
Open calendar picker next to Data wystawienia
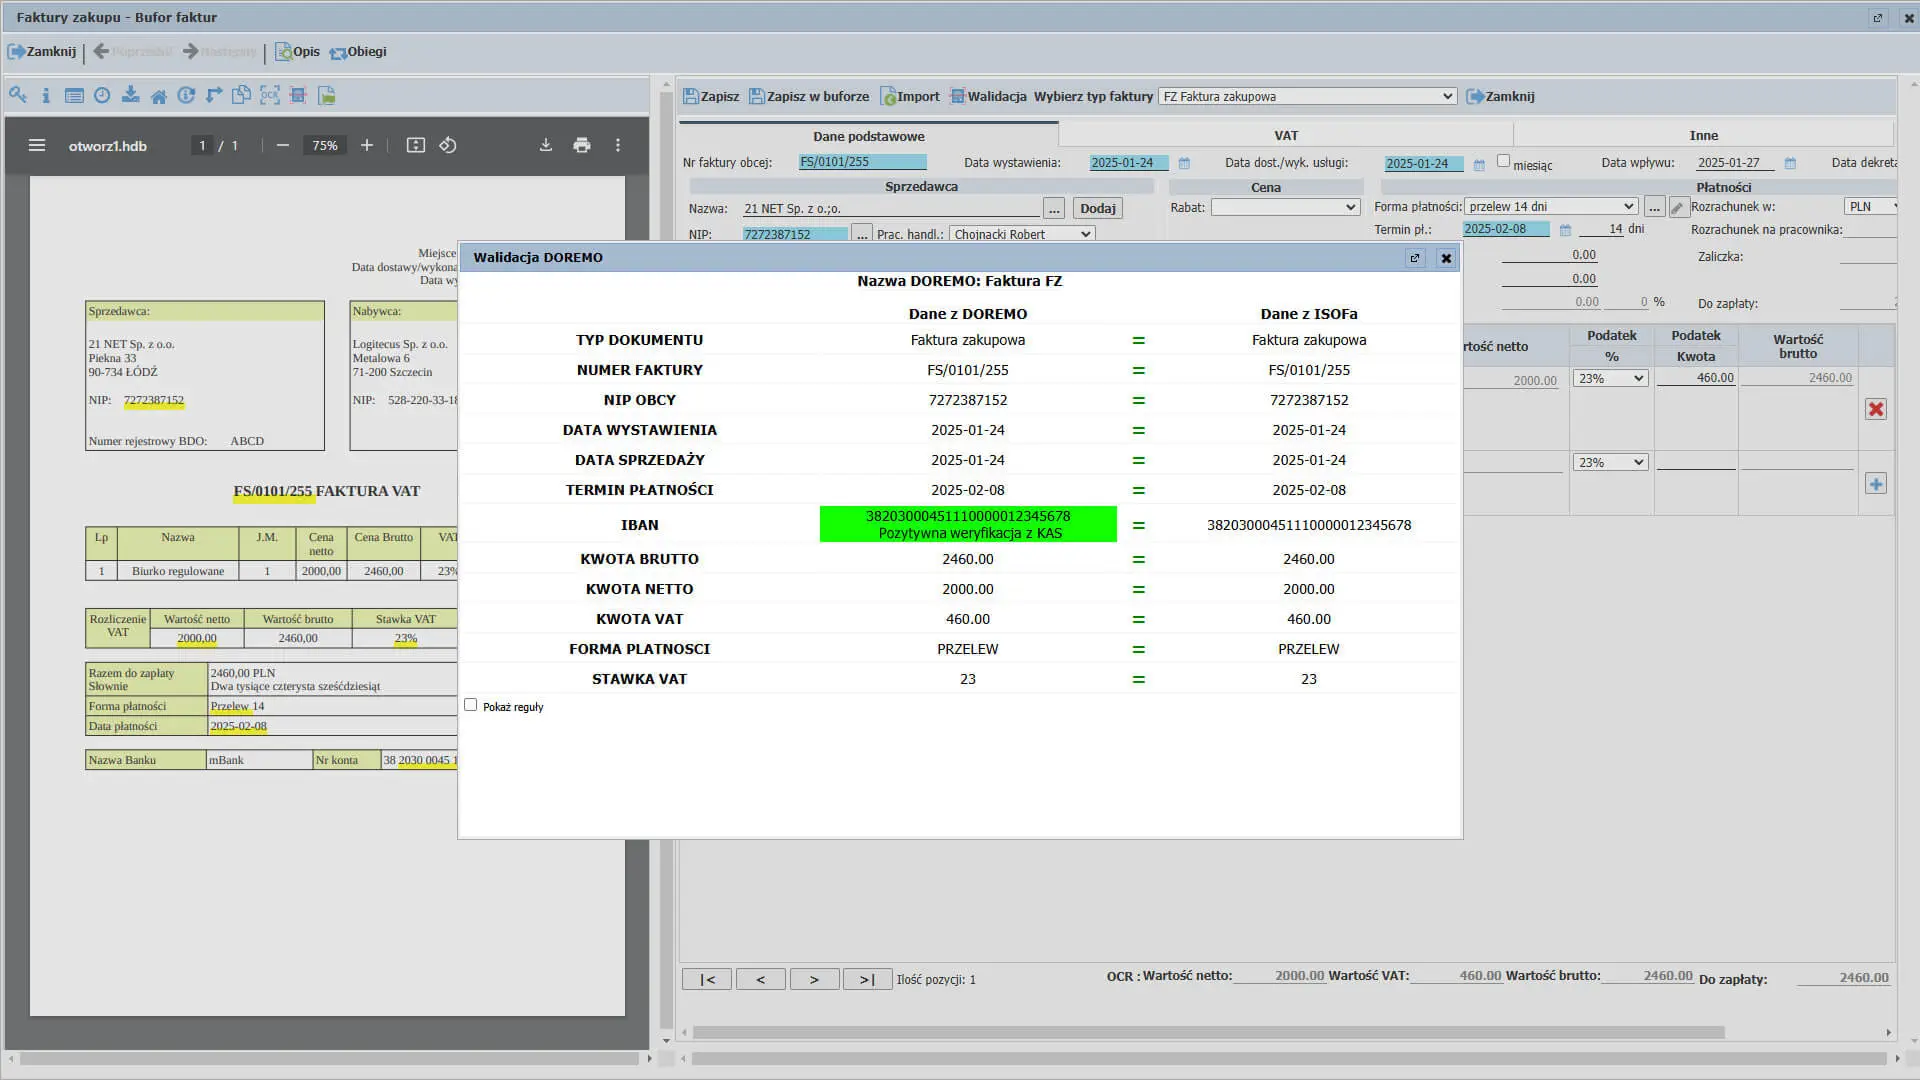(x=1184, y=163)
